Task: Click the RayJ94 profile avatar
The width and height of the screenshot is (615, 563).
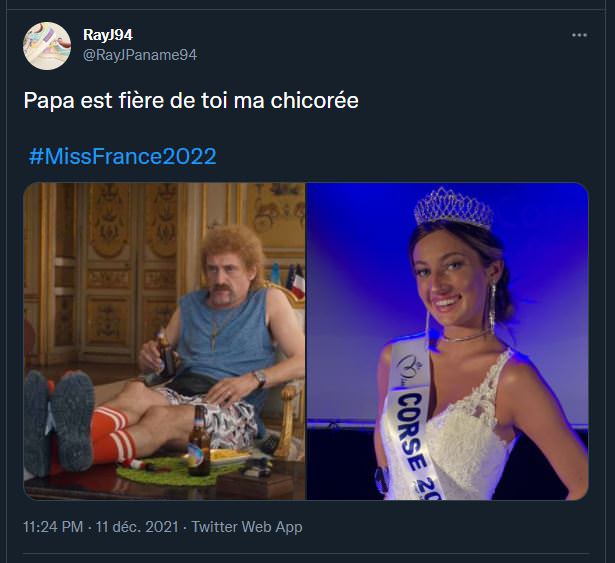Action: (46, 46)
